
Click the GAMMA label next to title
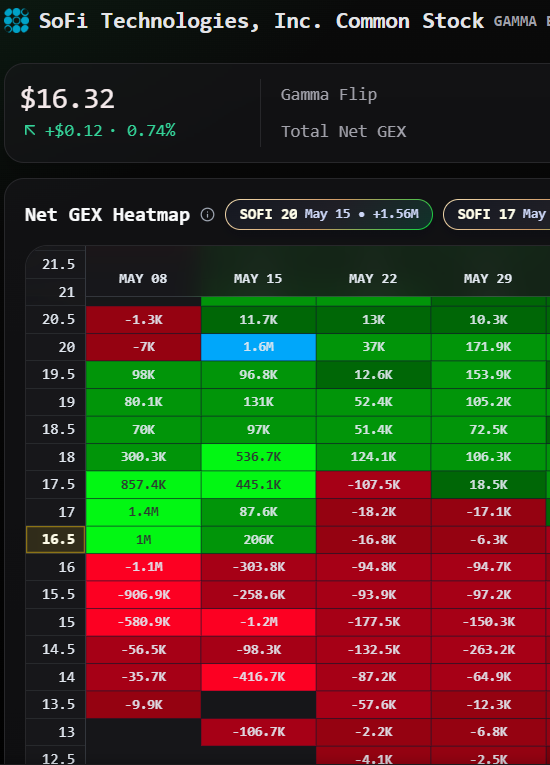tap(515, 21)
